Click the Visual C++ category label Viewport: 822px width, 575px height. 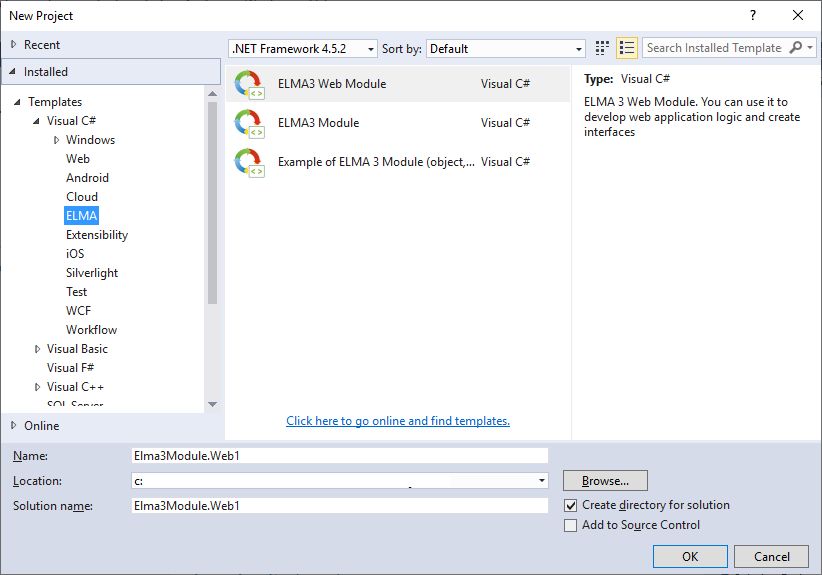pos(75,386)
